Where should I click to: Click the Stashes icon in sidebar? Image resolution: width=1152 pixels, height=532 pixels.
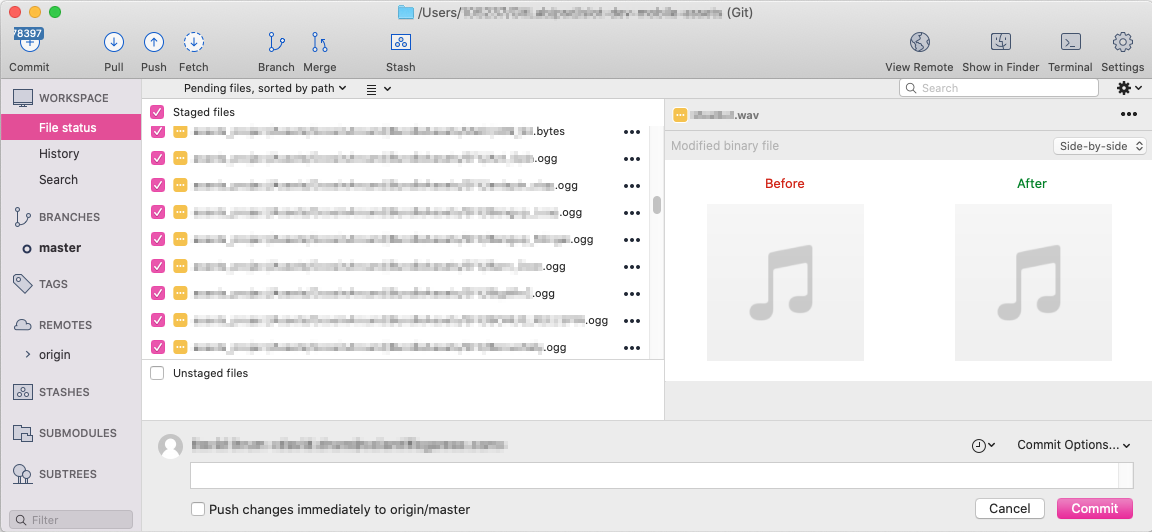point(23,392)
